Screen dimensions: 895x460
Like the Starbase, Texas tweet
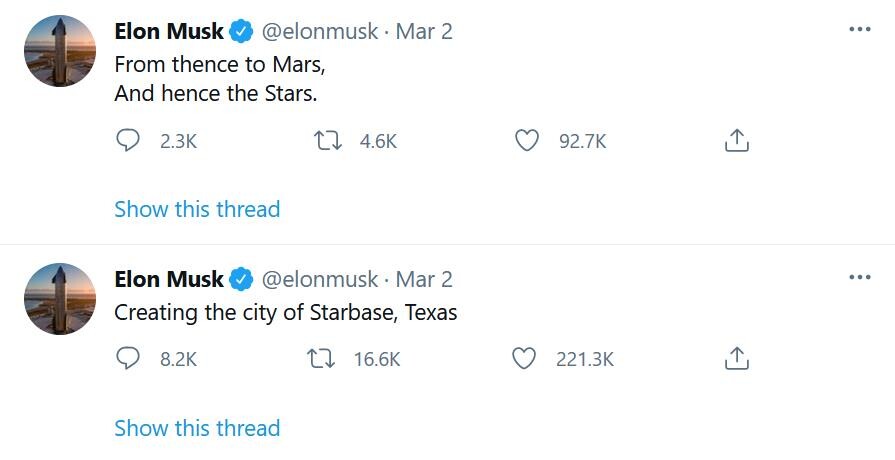click(x=524, y=359)
